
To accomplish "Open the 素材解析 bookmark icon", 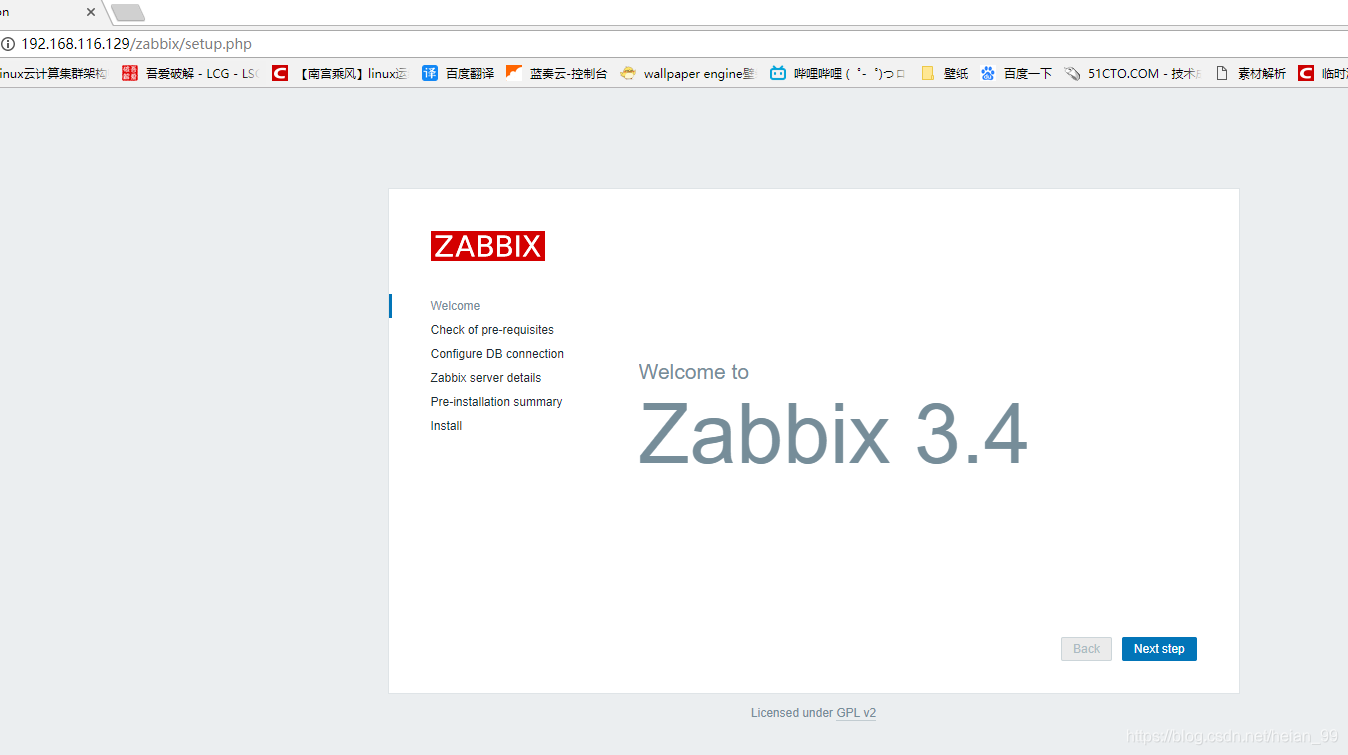I will coord(1222,73).
